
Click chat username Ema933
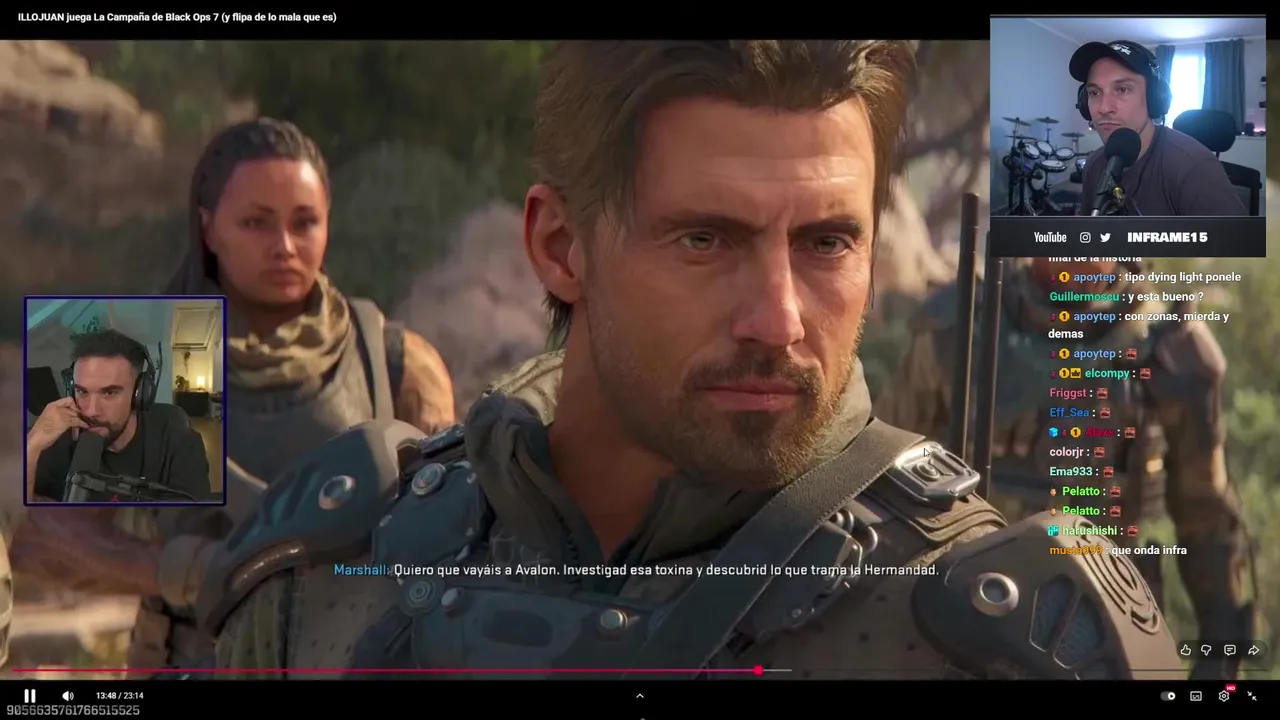(1071, 471)
